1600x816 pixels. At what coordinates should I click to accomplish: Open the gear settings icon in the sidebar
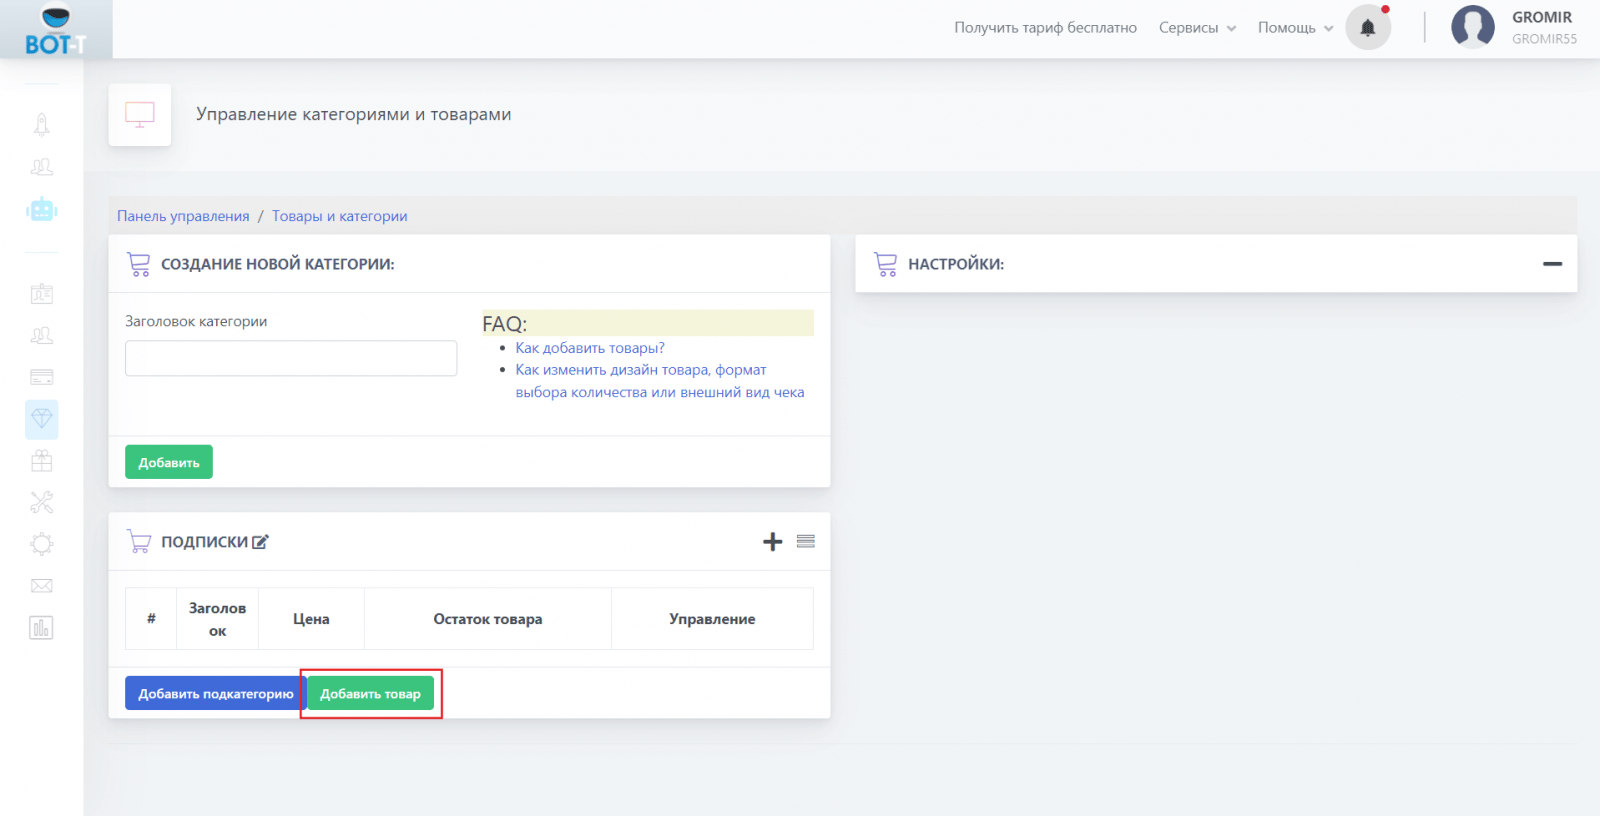[41, 544]
